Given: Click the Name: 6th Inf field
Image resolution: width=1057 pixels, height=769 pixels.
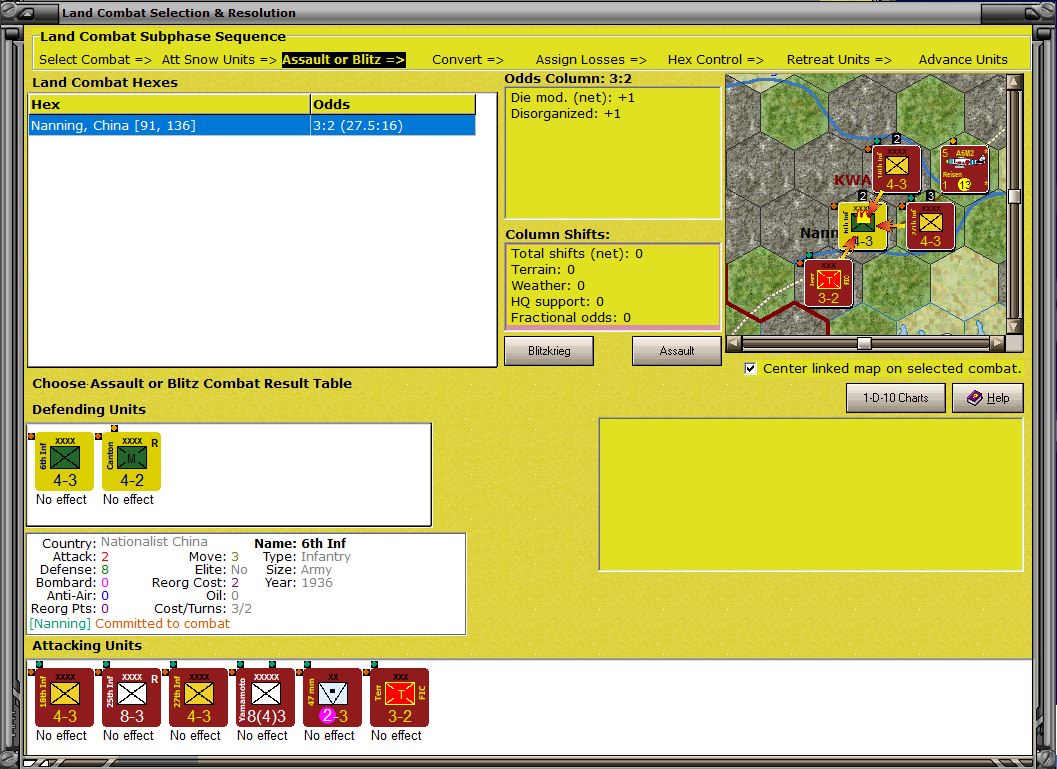Looking at the screenshot, I should click(300, 543).
